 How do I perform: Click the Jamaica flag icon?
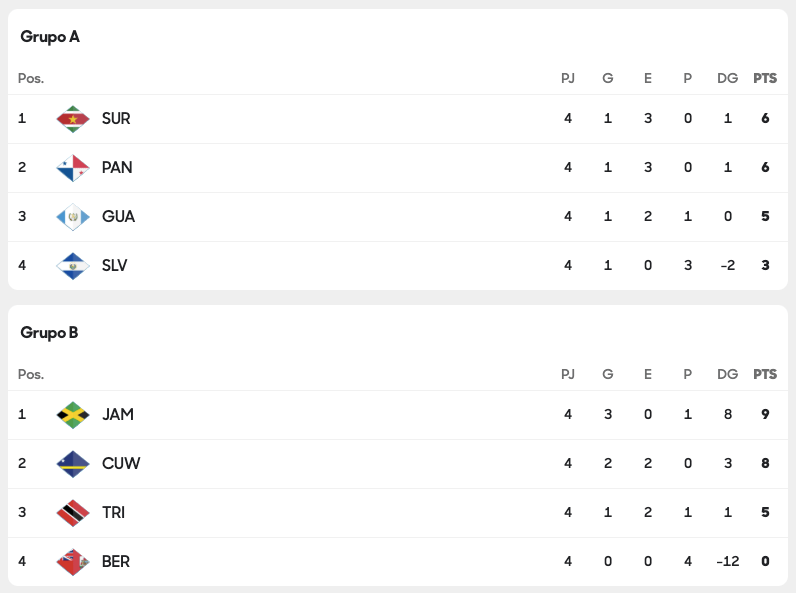pyautogui.click(x=73, y=414)
